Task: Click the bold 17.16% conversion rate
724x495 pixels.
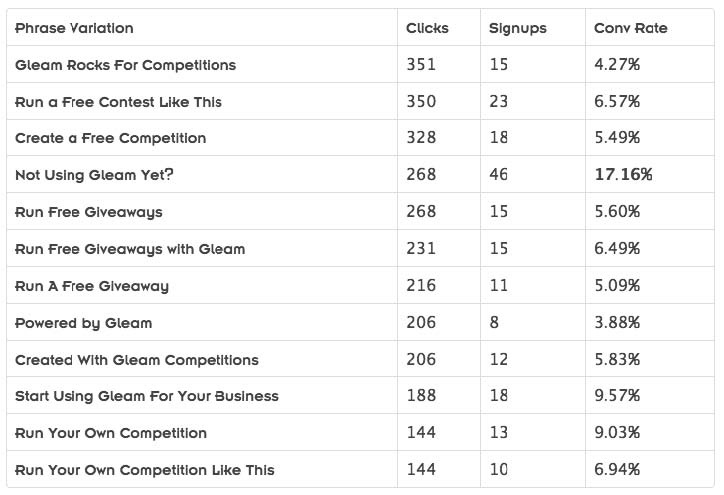Action: (623, 175)
